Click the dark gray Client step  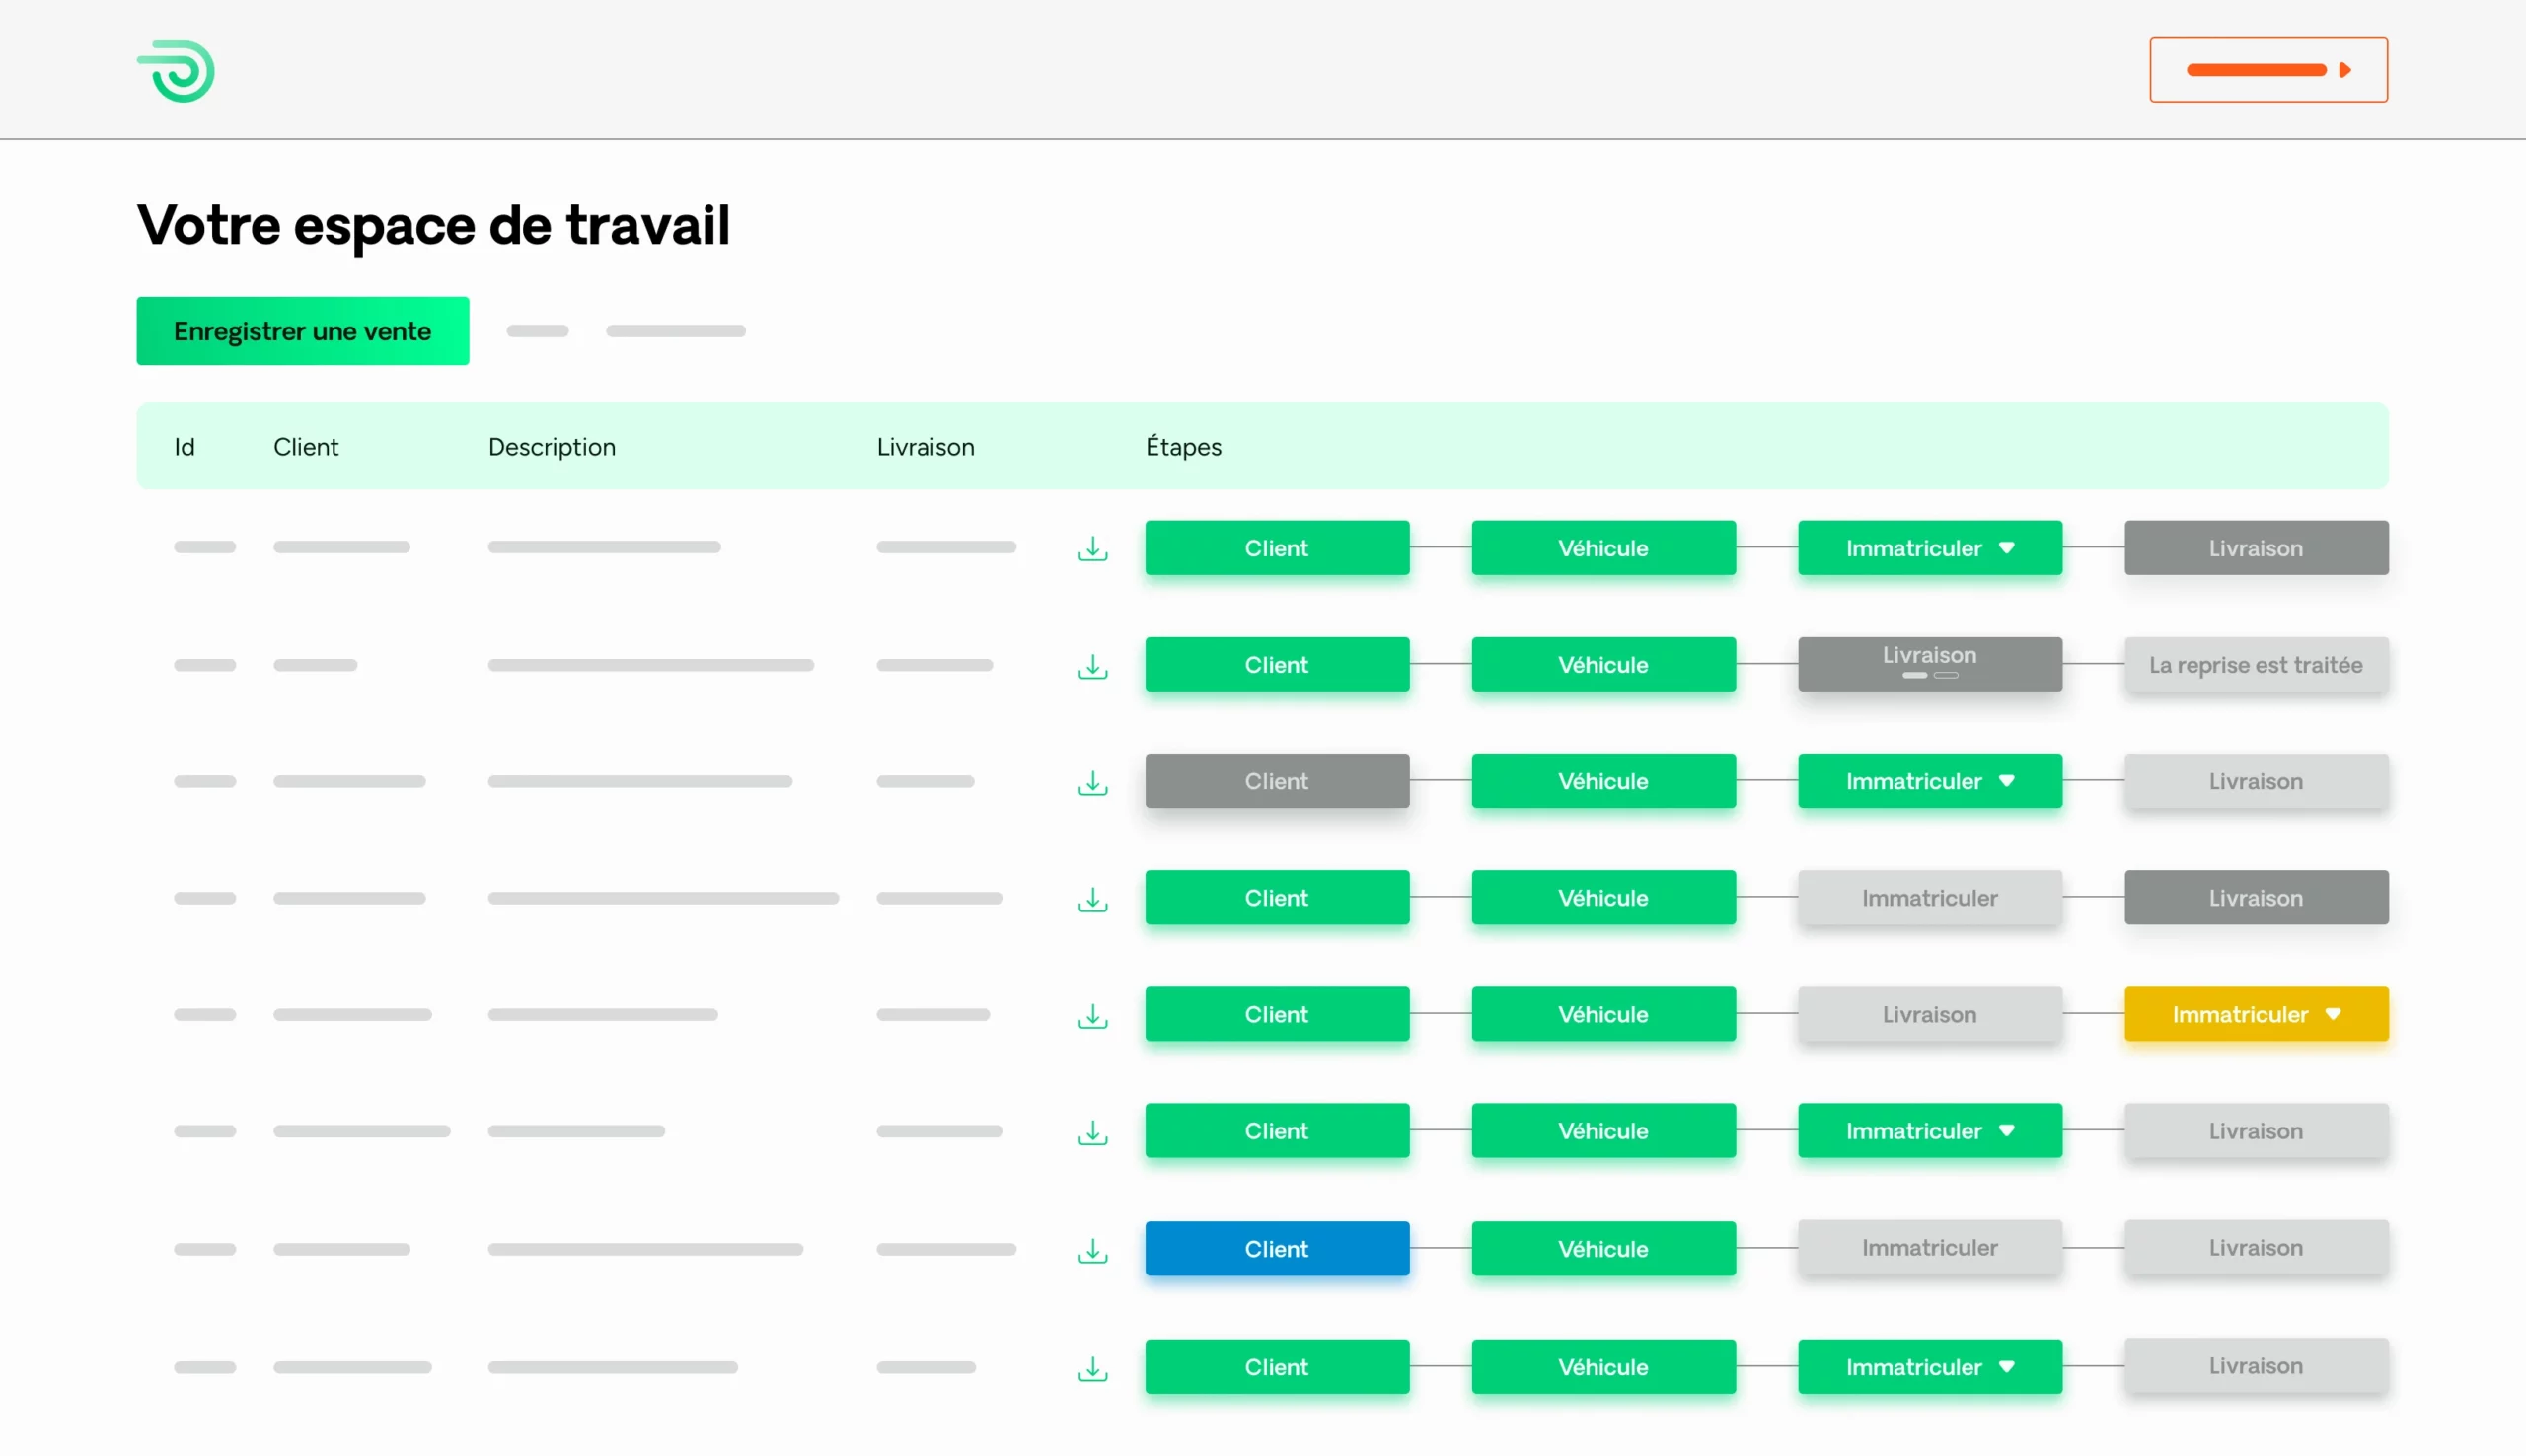(1276, 781)
